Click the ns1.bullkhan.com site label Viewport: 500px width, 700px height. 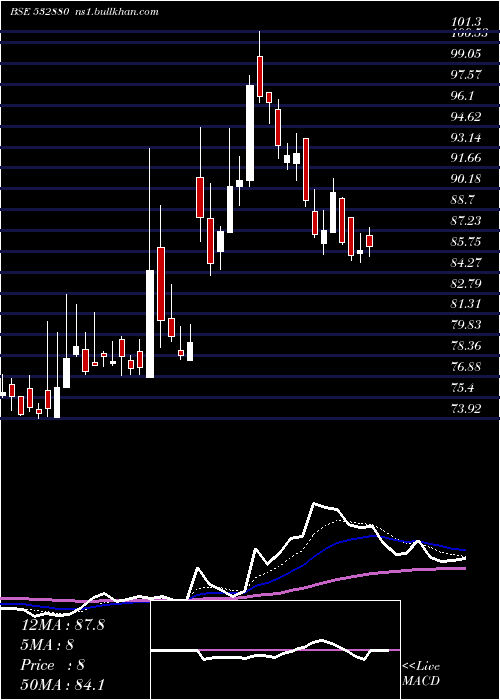point(119,12)
